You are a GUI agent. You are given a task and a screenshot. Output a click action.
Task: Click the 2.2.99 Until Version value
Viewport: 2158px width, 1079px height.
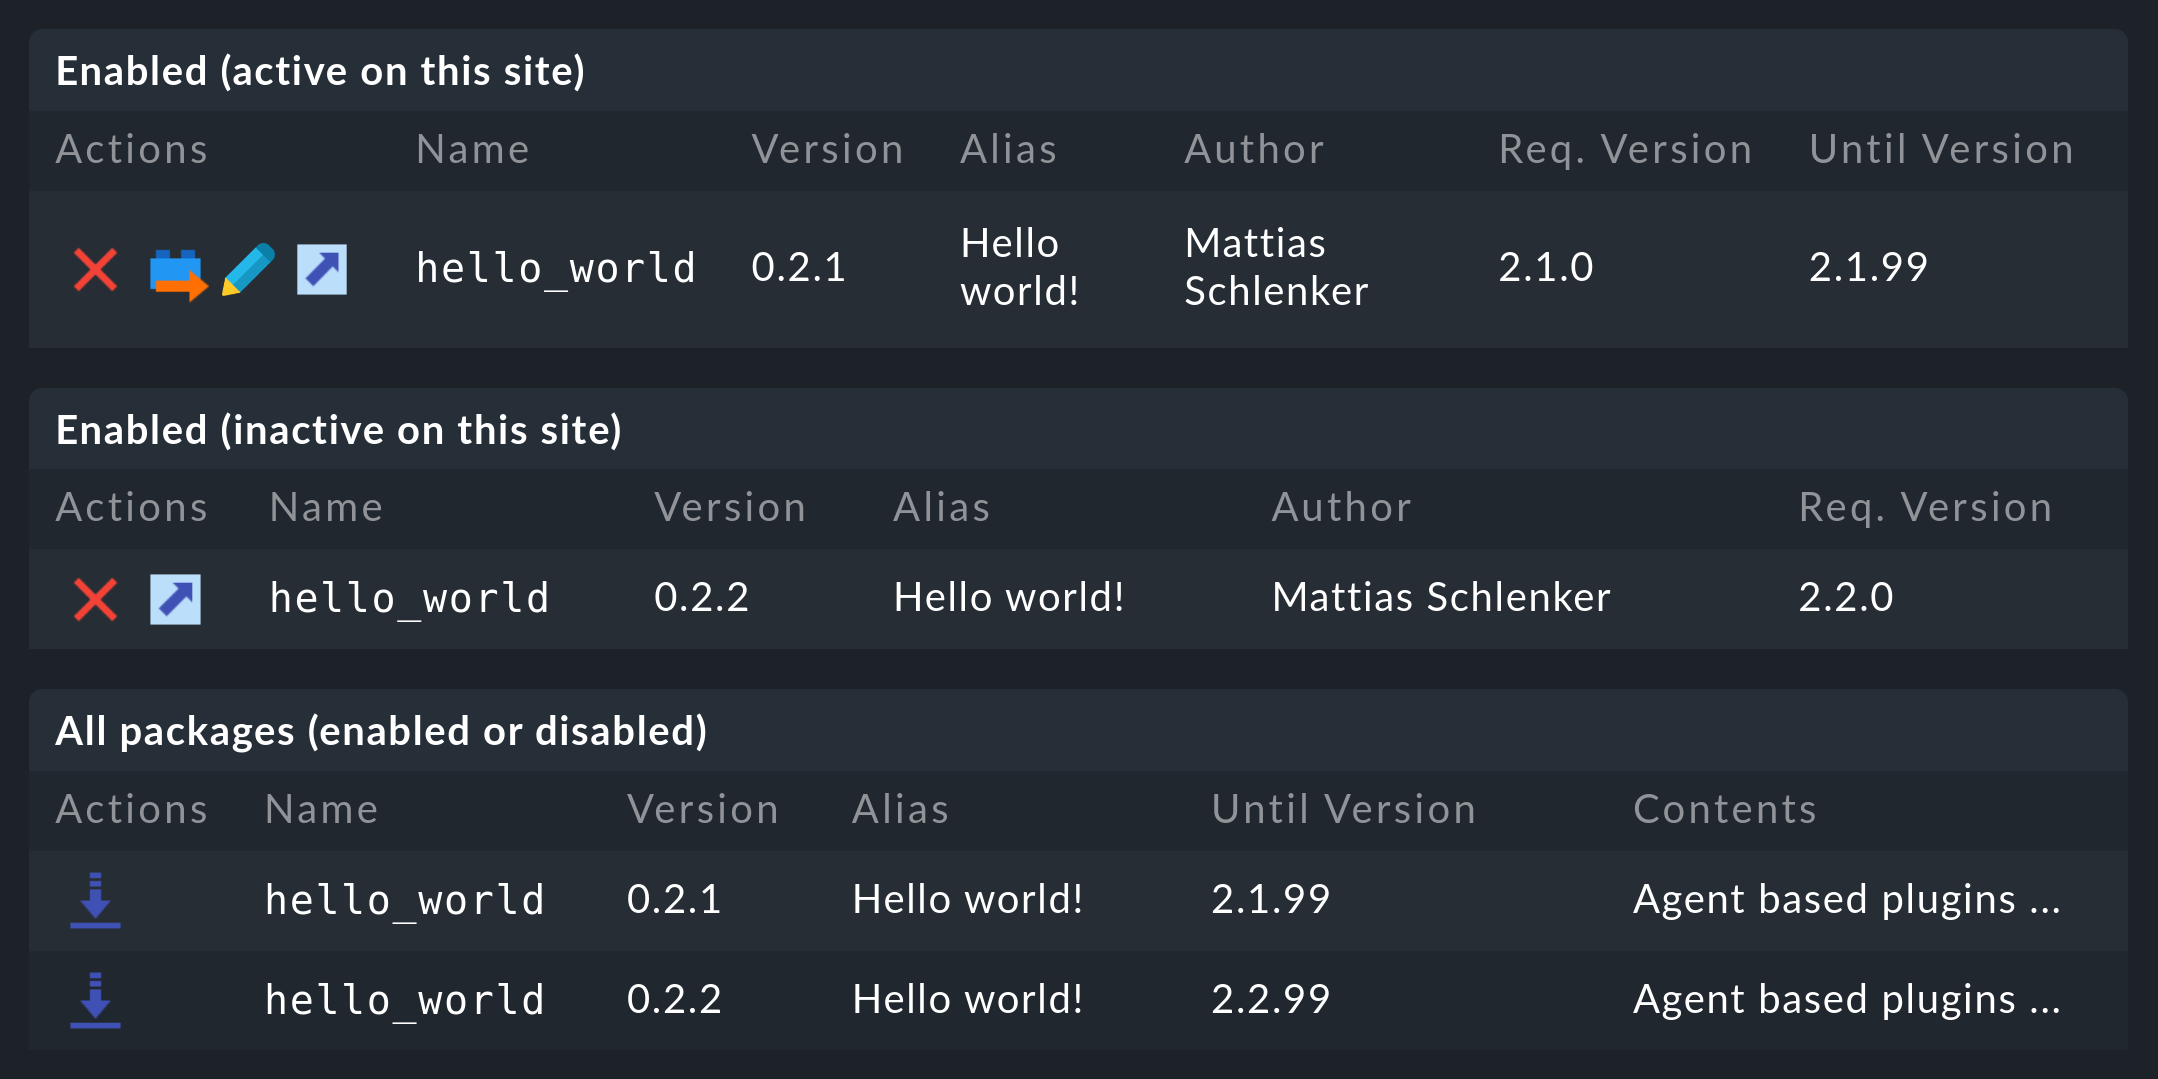click(1270, 1000)
